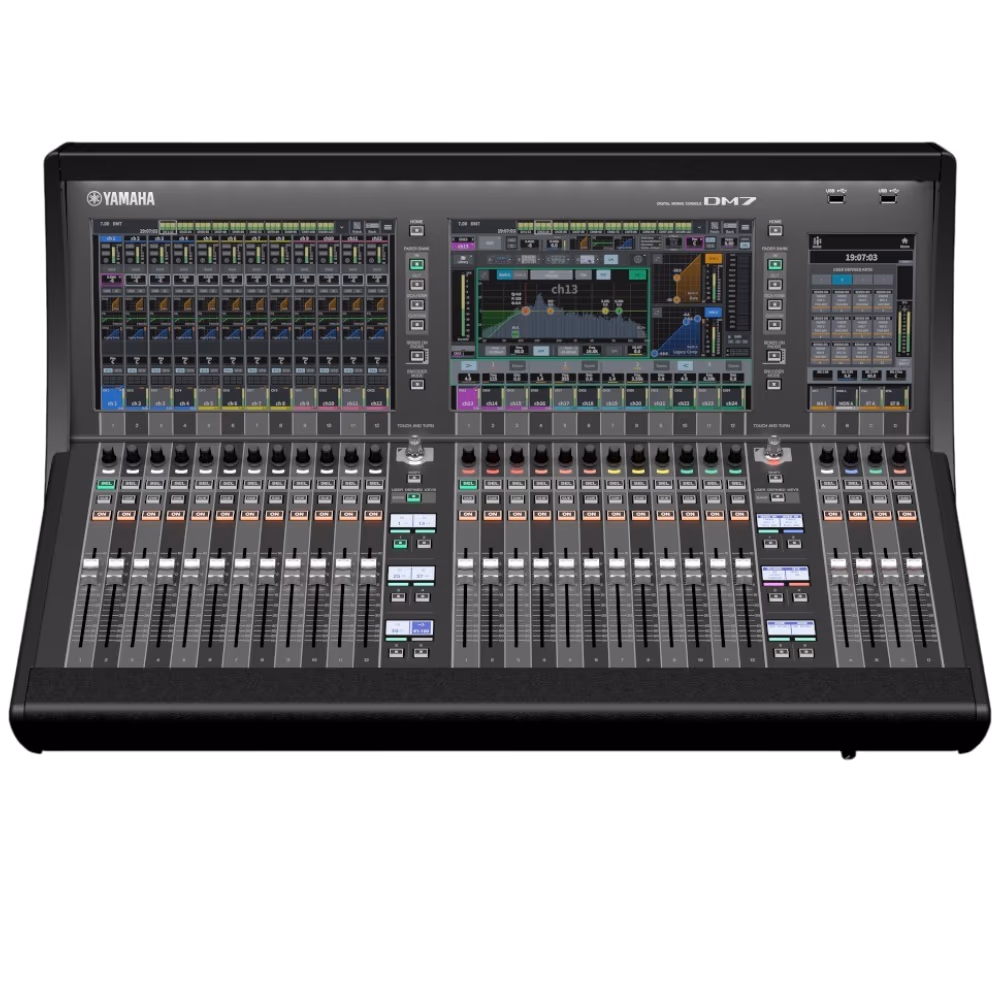The height and width of the screenshot is (1000, 1000).
Task: Select the IN fader bank key, center section
Action: (x=775, y=264)
